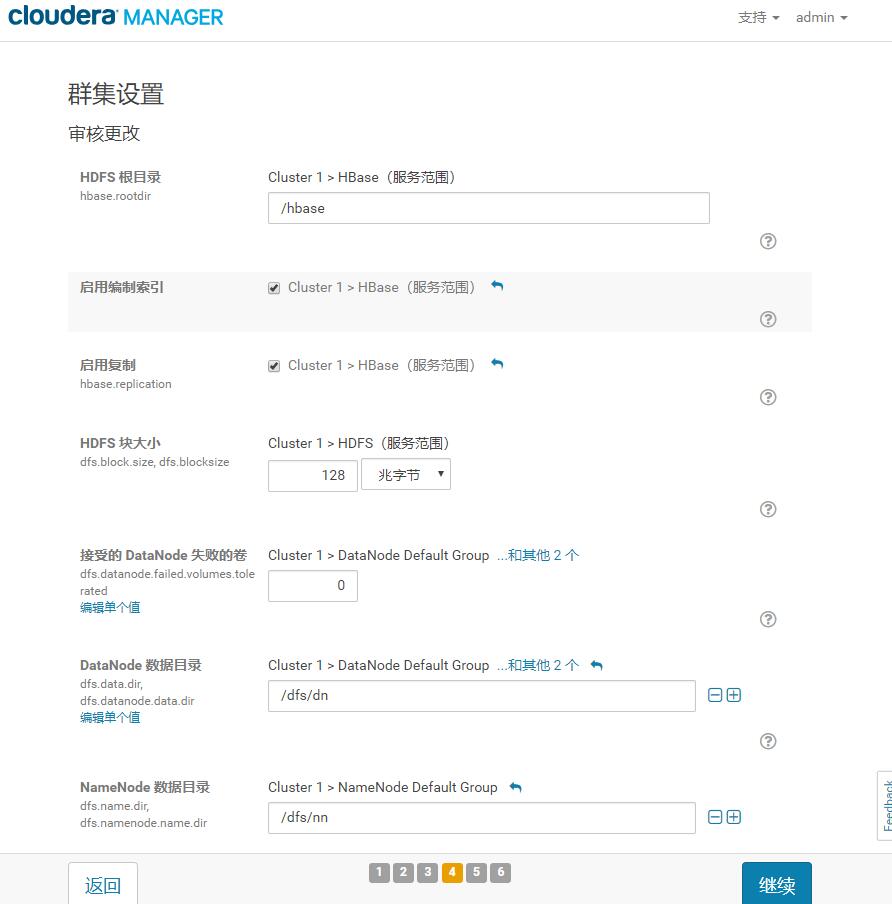Reset NameNode data directory to default

516,787
